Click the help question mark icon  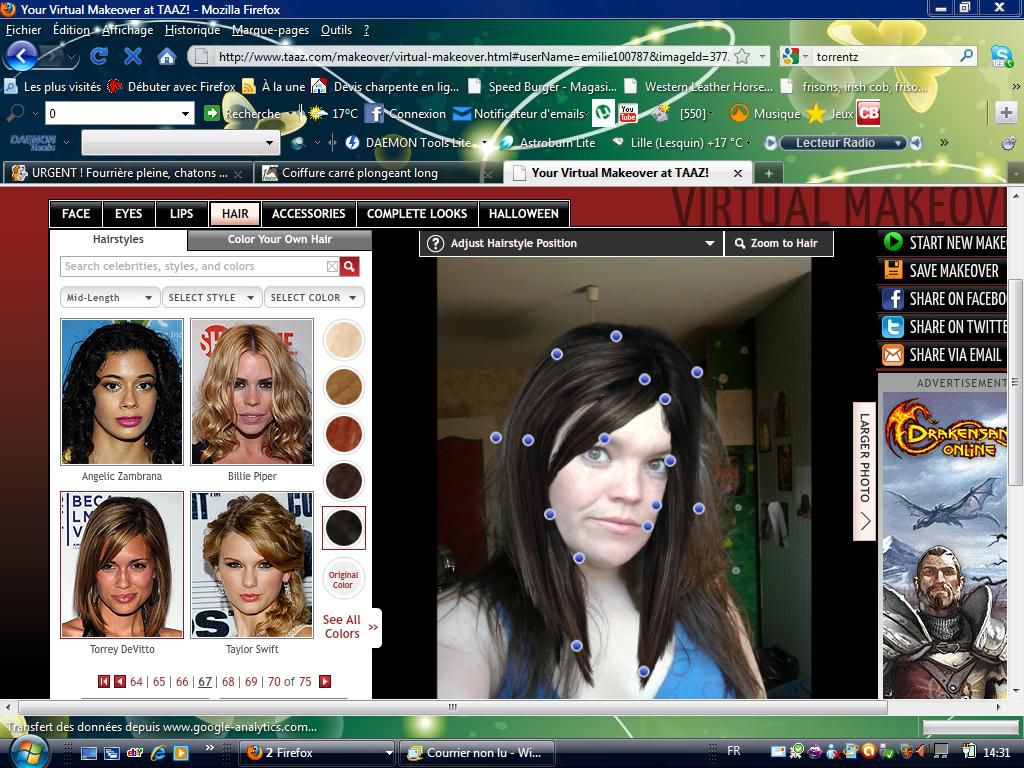coord(435,243)
